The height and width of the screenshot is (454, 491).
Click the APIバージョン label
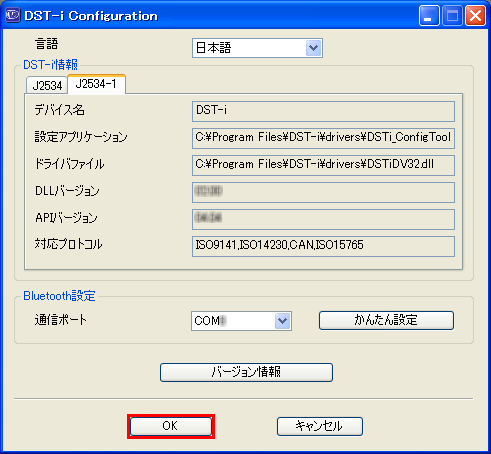tap(66, 218)
